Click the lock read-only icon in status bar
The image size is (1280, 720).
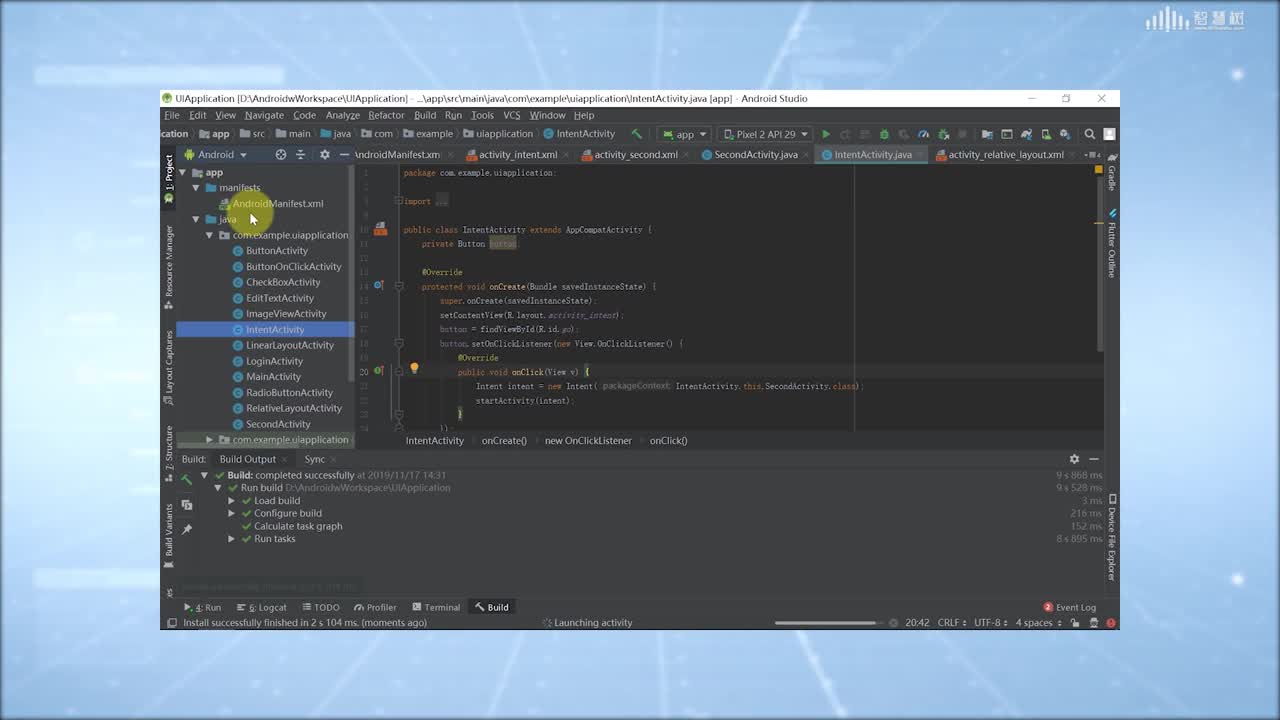point(1074,622)
